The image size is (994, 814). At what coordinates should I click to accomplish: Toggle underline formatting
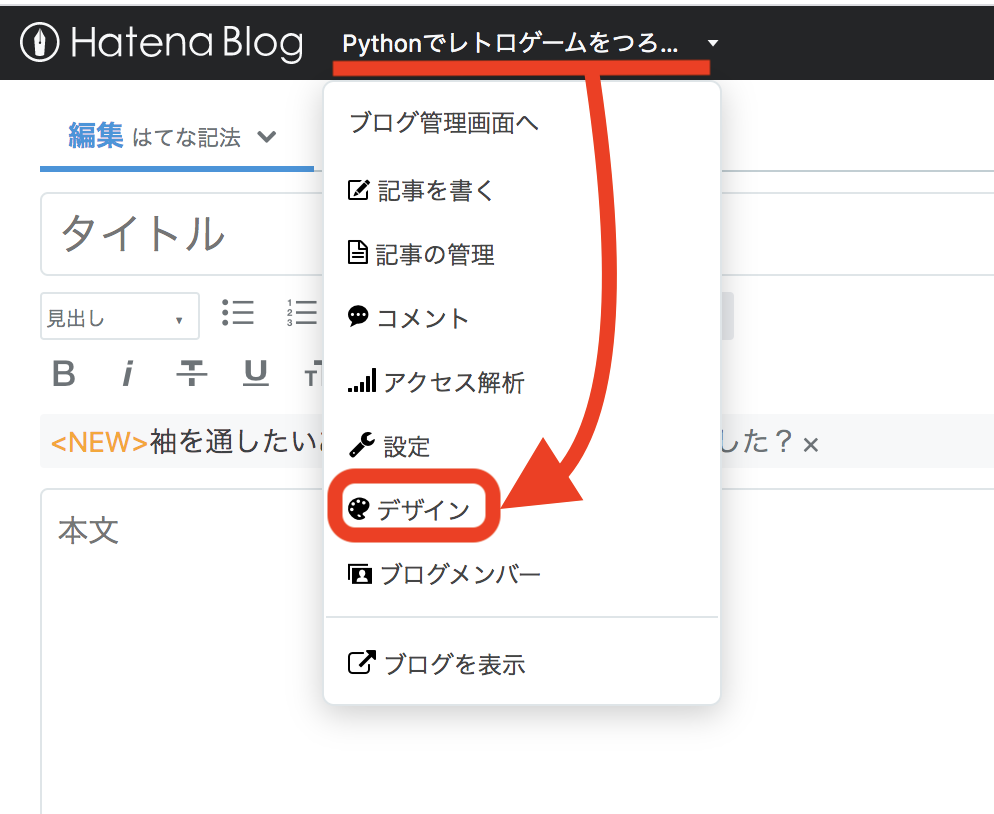[x=255, y=373]
